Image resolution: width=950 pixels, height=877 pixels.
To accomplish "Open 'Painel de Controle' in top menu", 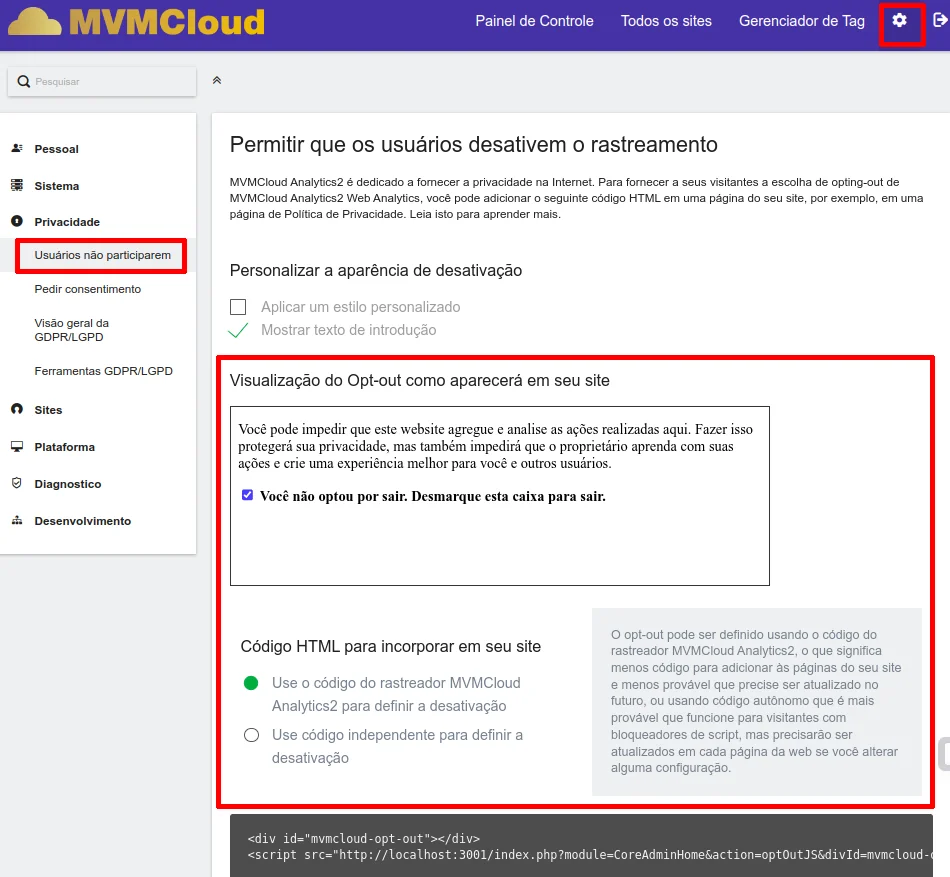I will click(x=534, y=21).
